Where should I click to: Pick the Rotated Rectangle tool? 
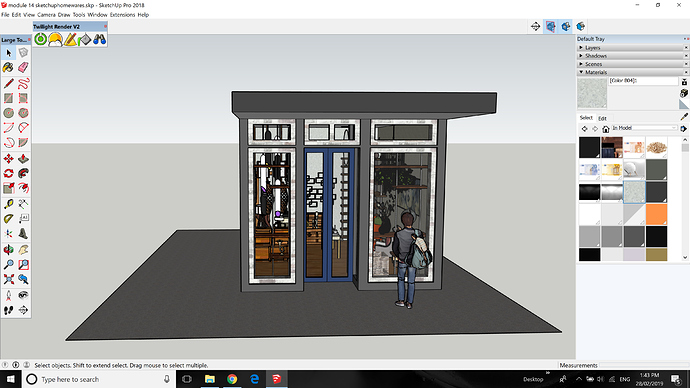tap(23, 98)
